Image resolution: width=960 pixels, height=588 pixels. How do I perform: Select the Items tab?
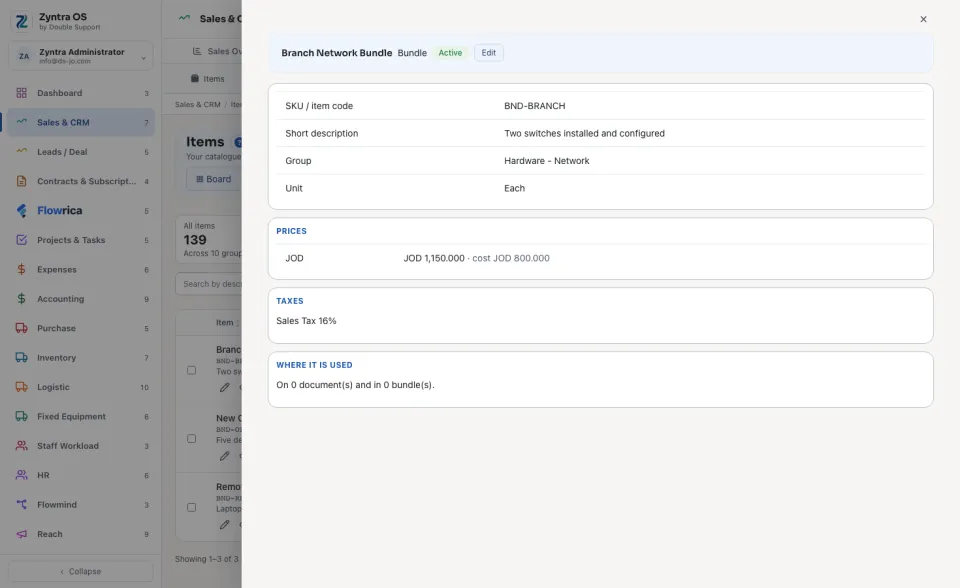click(207, 78)
